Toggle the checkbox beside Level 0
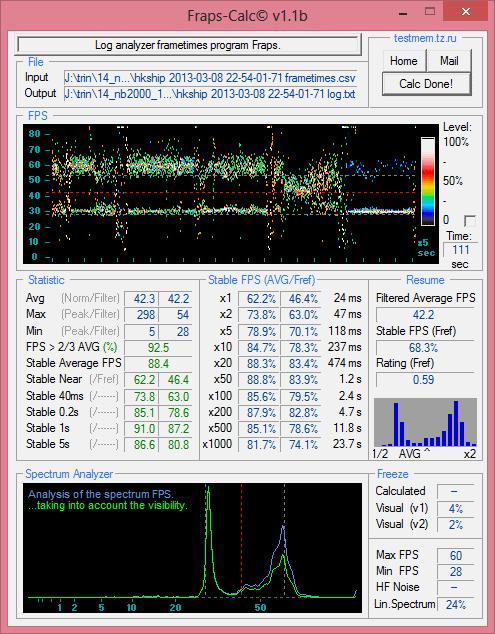This screenshot has height=634, width=495. (470, 221)
